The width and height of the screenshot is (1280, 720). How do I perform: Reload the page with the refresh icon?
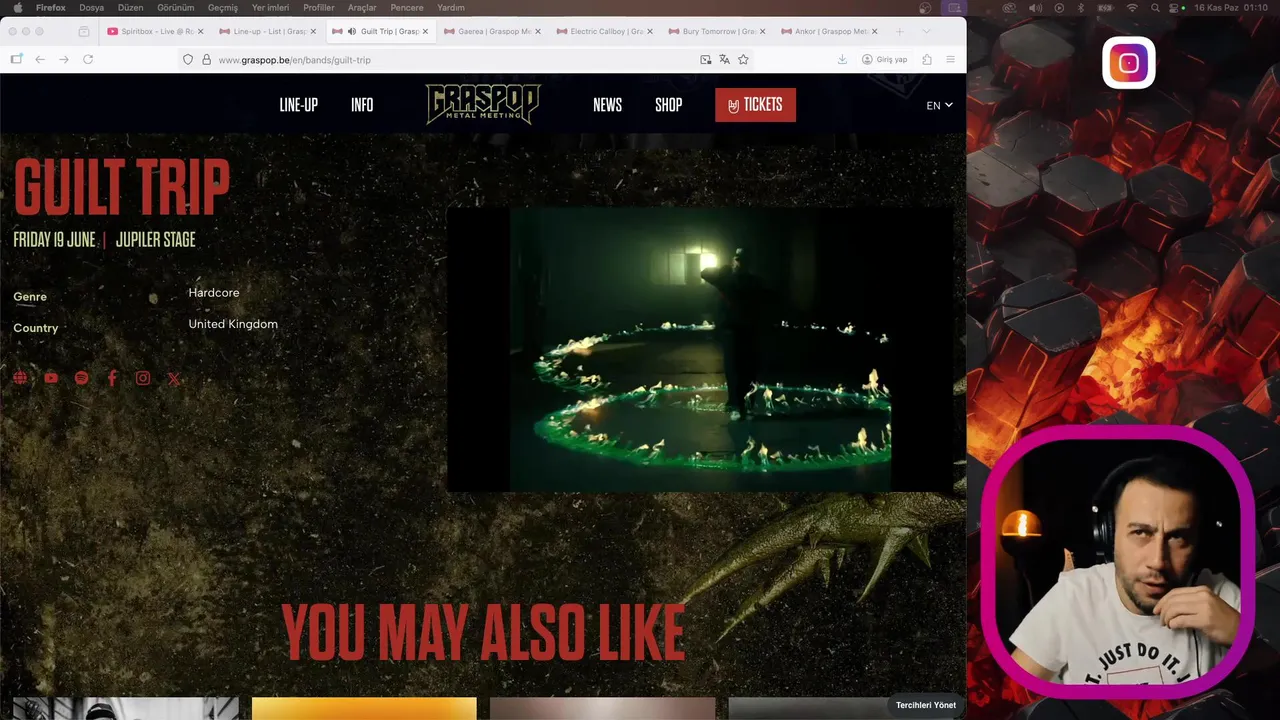(x=88, y=59)
